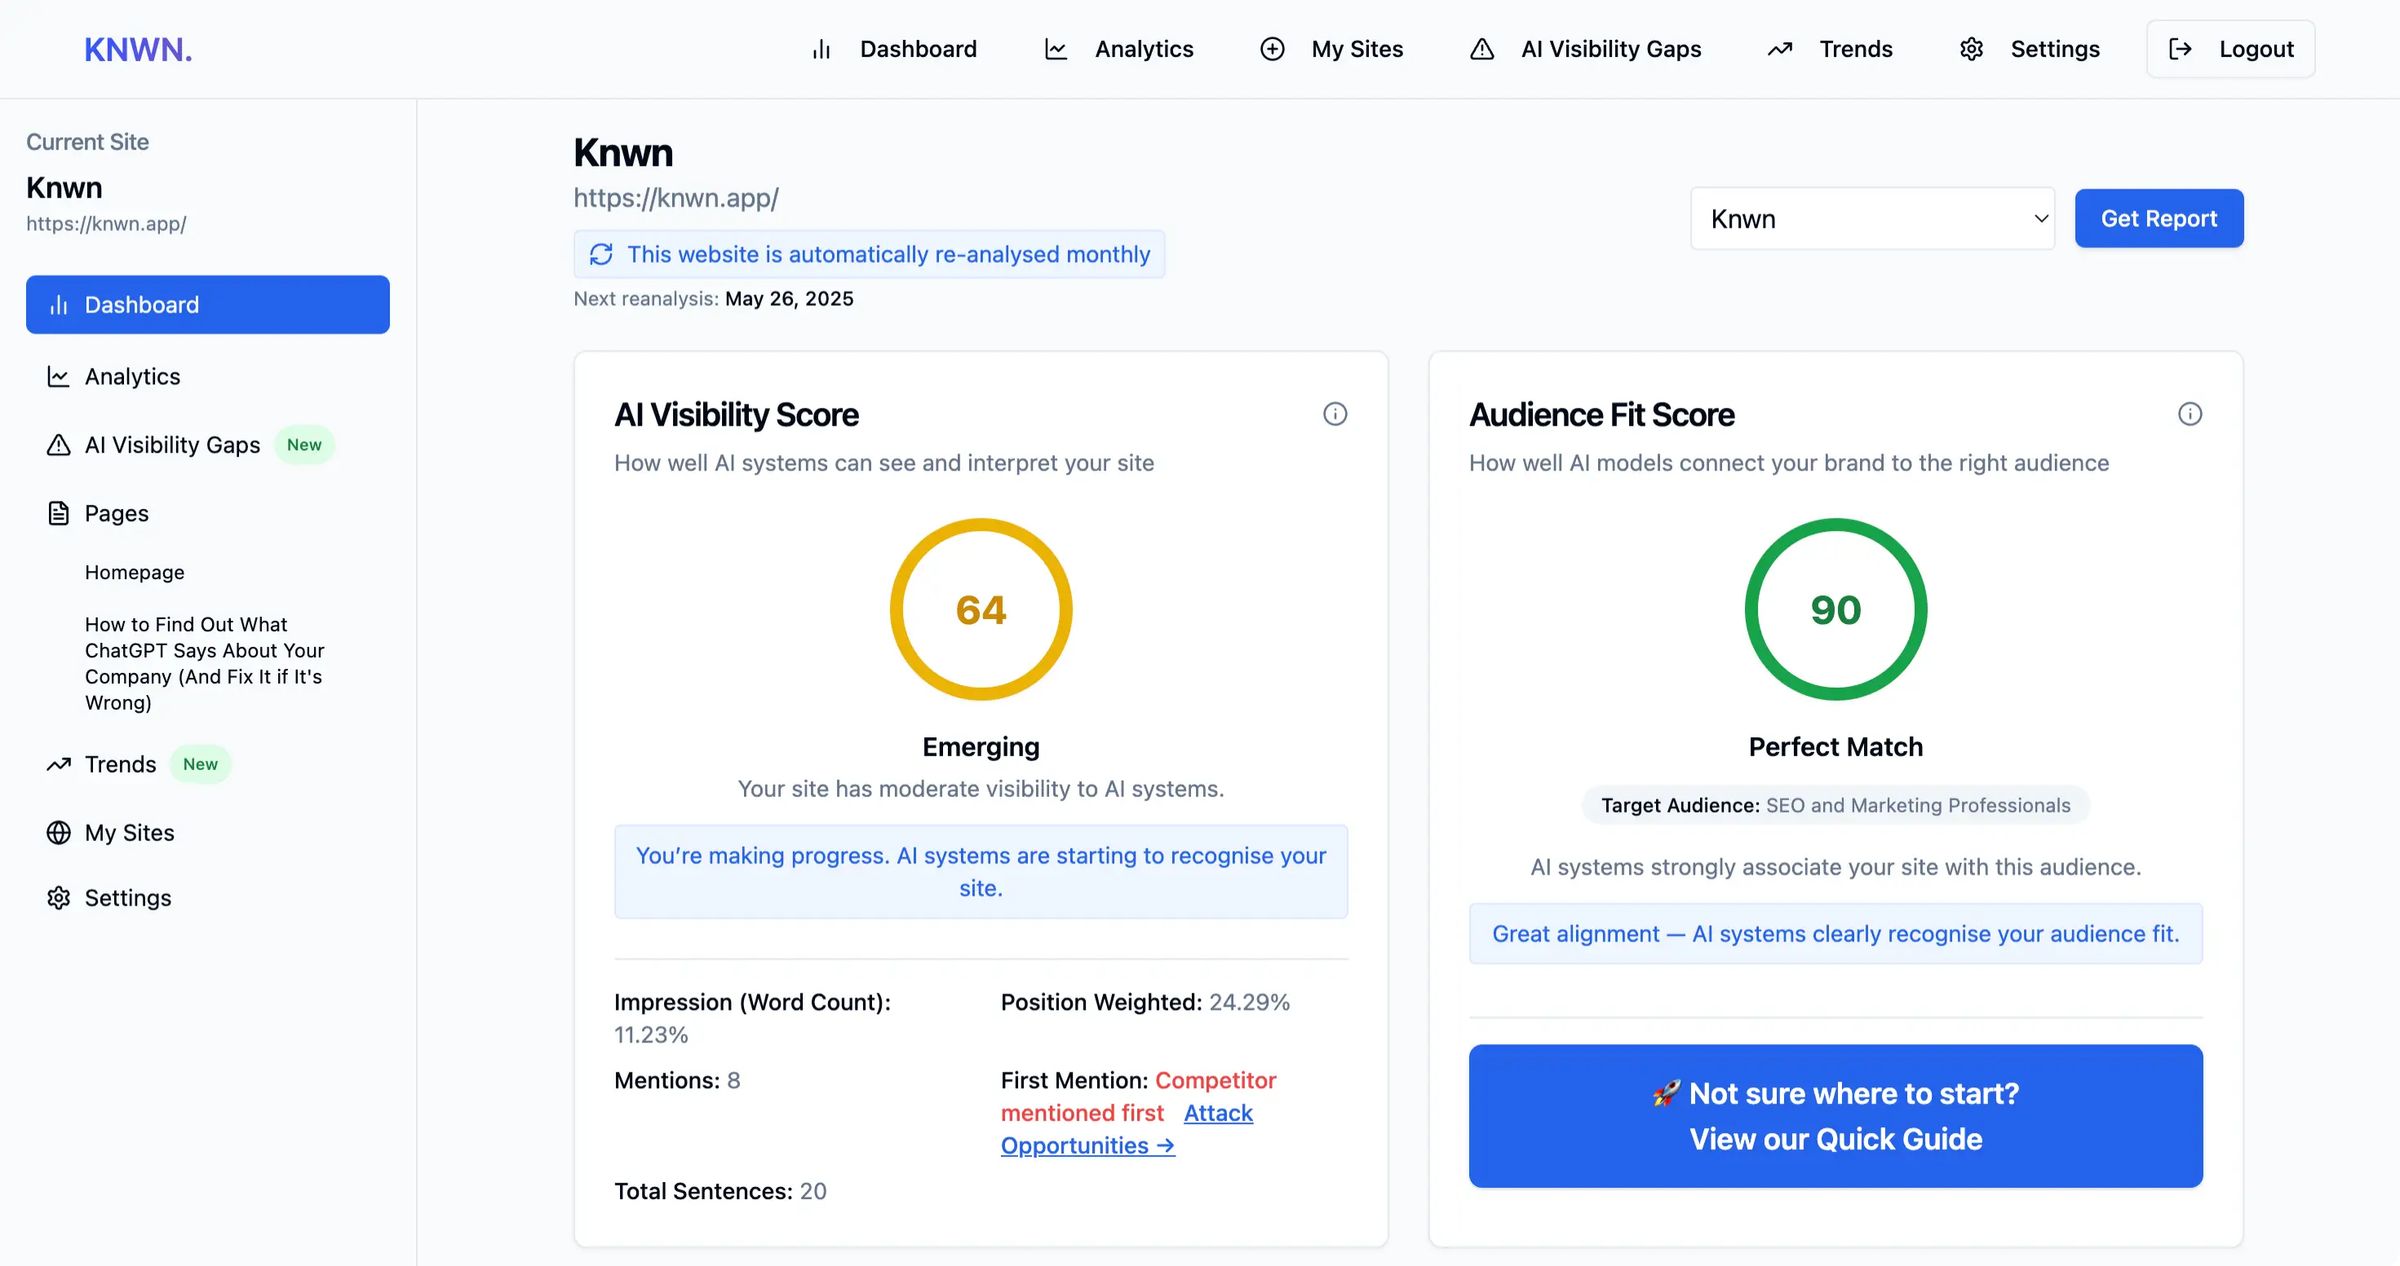Click the Trends arrow icon in the sidebar
The height and width of the screenshot is (1266, 2400).
point(58,764)
